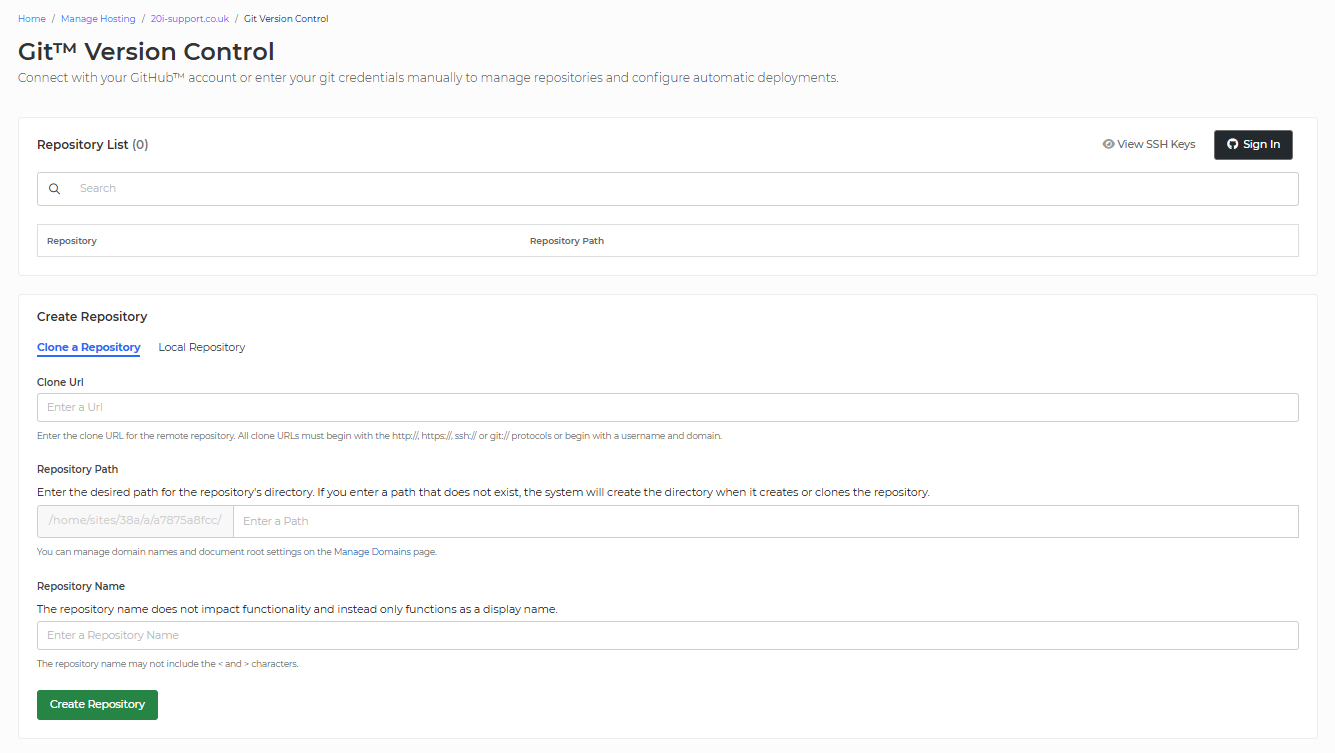Click the View SSH Keys text
The width and height of the screenshot is (1335, 753).
pos(1156,144)
